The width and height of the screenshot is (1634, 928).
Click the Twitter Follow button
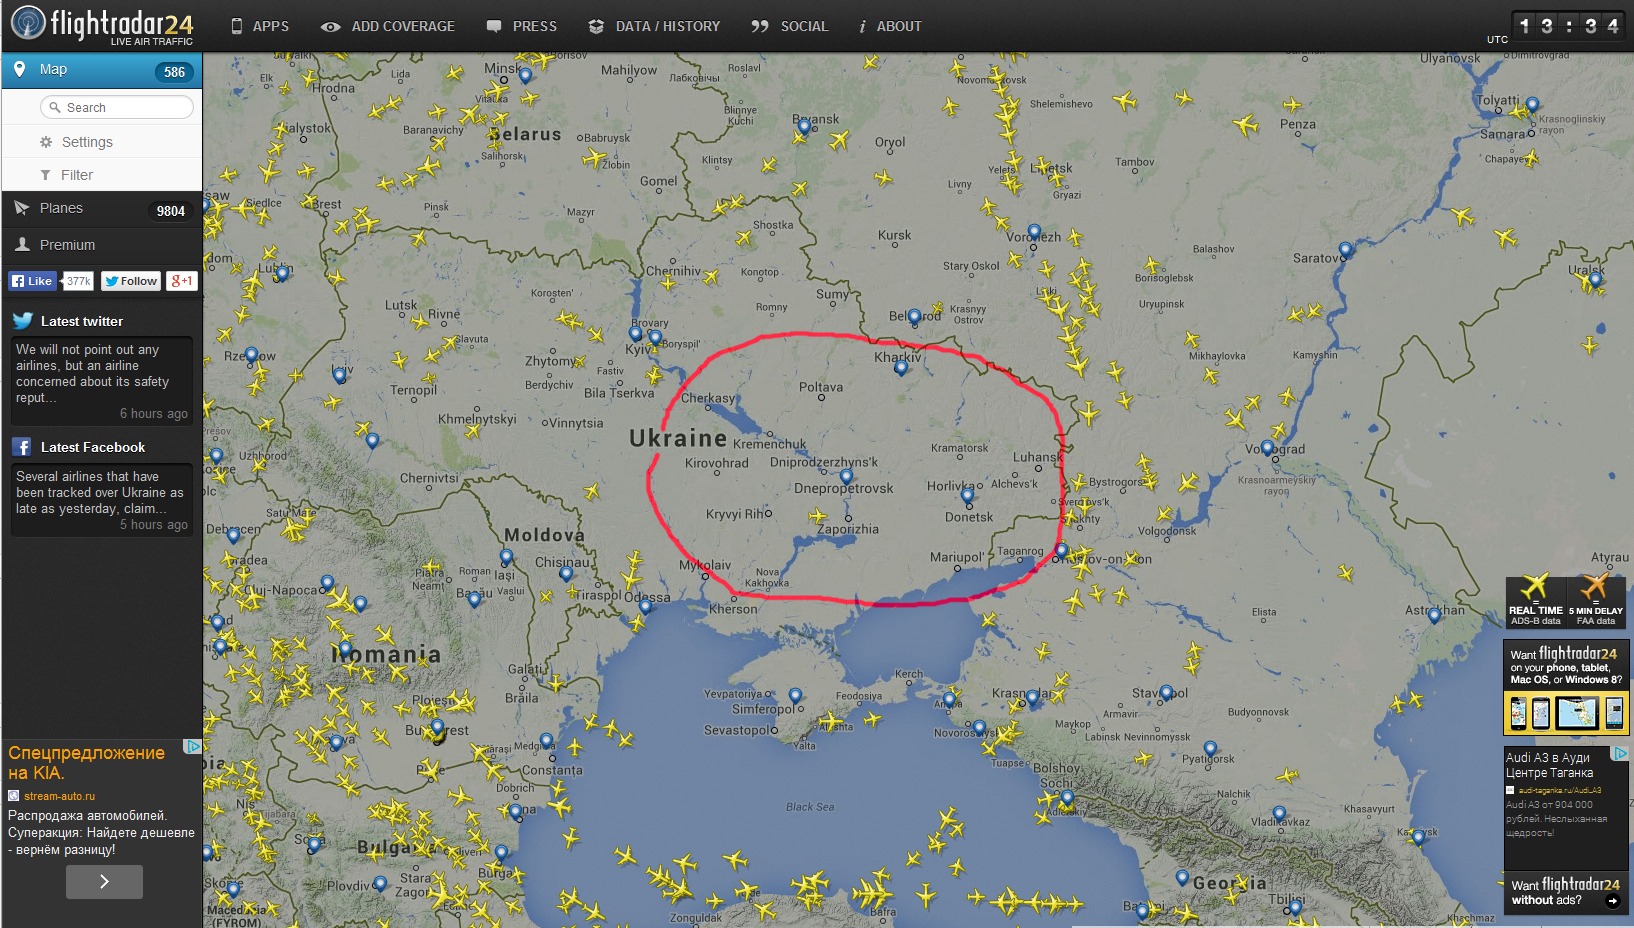point(131,281)
